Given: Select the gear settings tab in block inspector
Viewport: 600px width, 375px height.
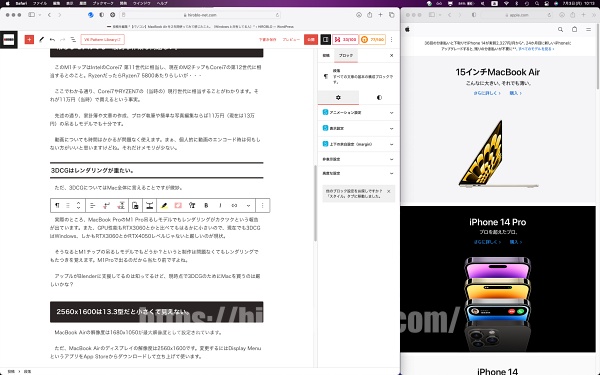Looking at the screenshot, I should 338,98.
